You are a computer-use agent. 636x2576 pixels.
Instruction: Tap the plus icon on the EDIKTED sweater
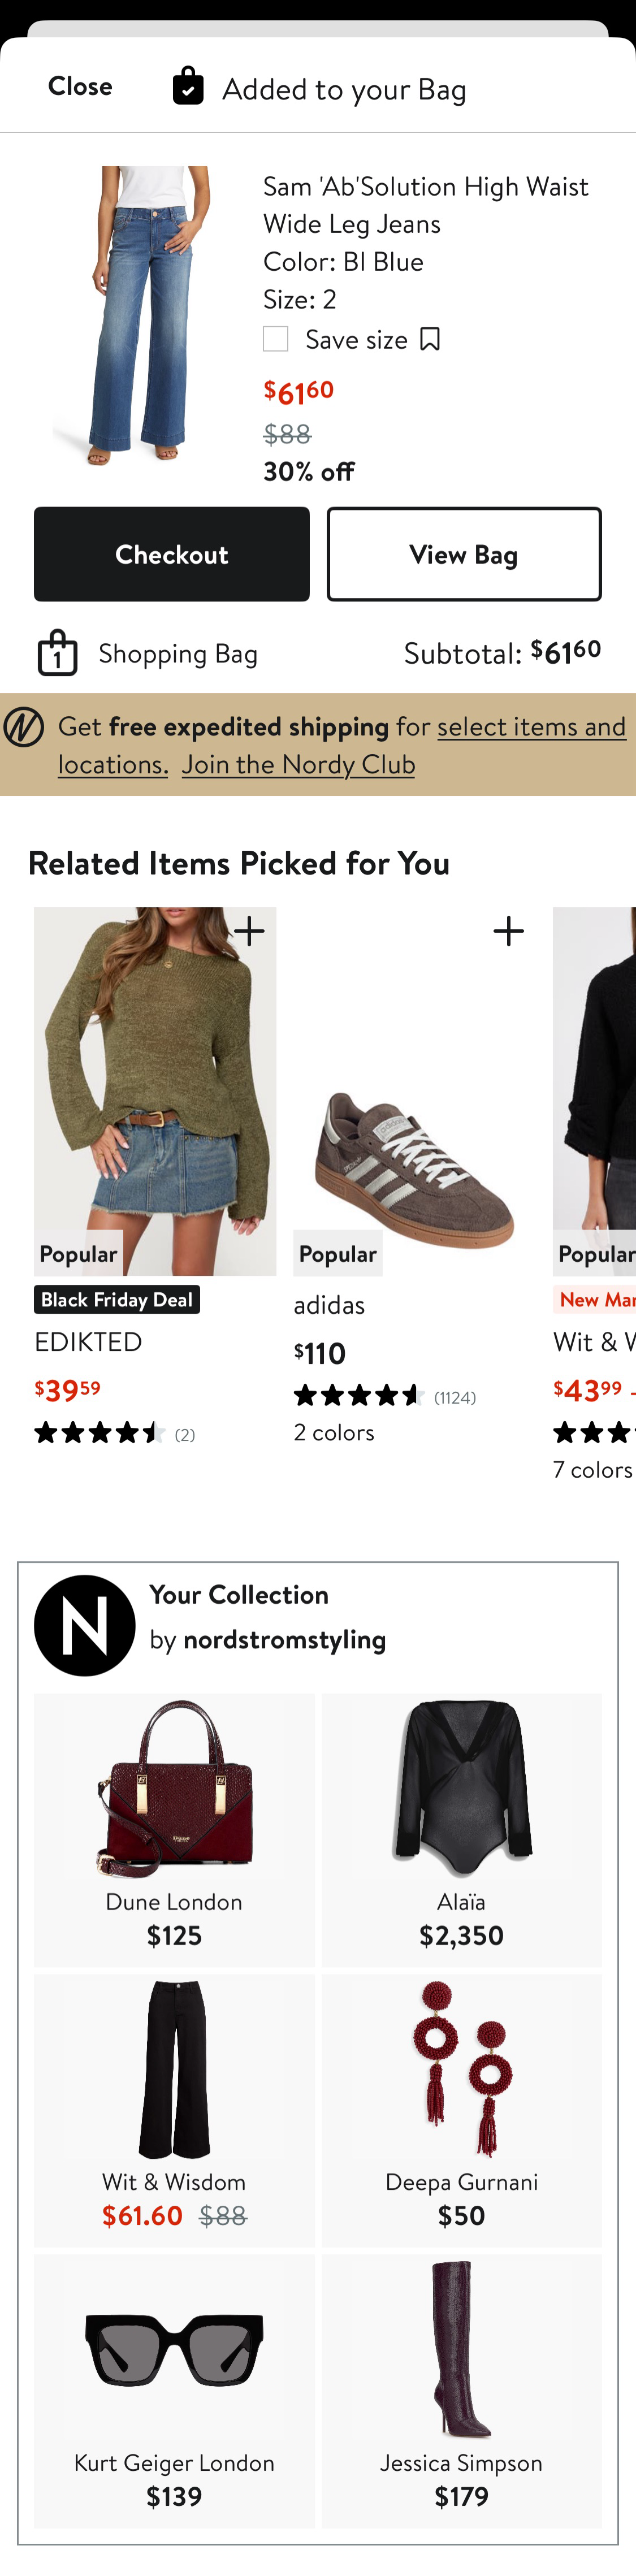248,930
